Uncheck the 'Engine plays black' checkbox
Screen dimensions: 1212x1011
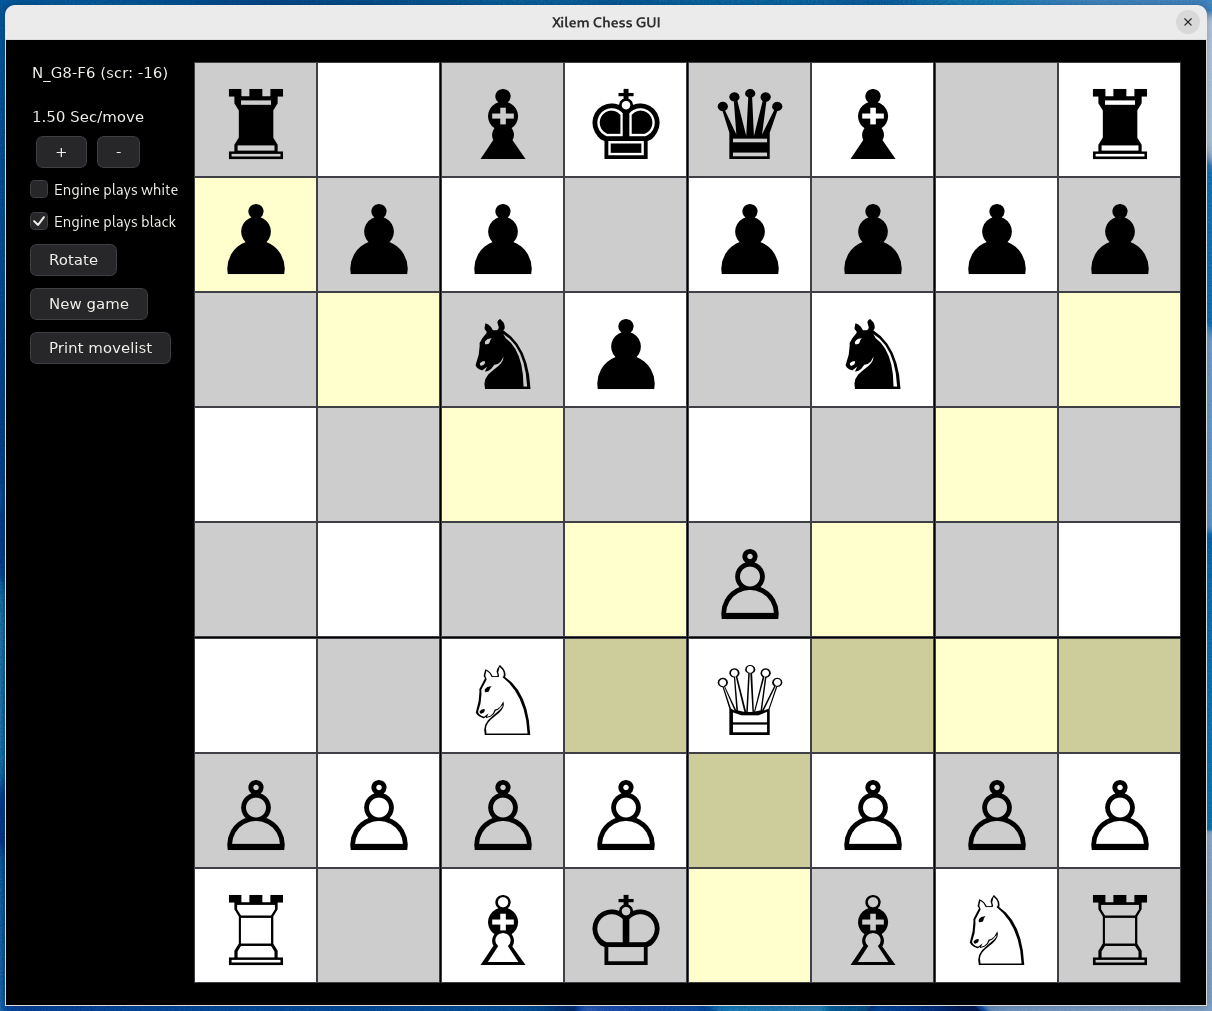click(40, 221)
